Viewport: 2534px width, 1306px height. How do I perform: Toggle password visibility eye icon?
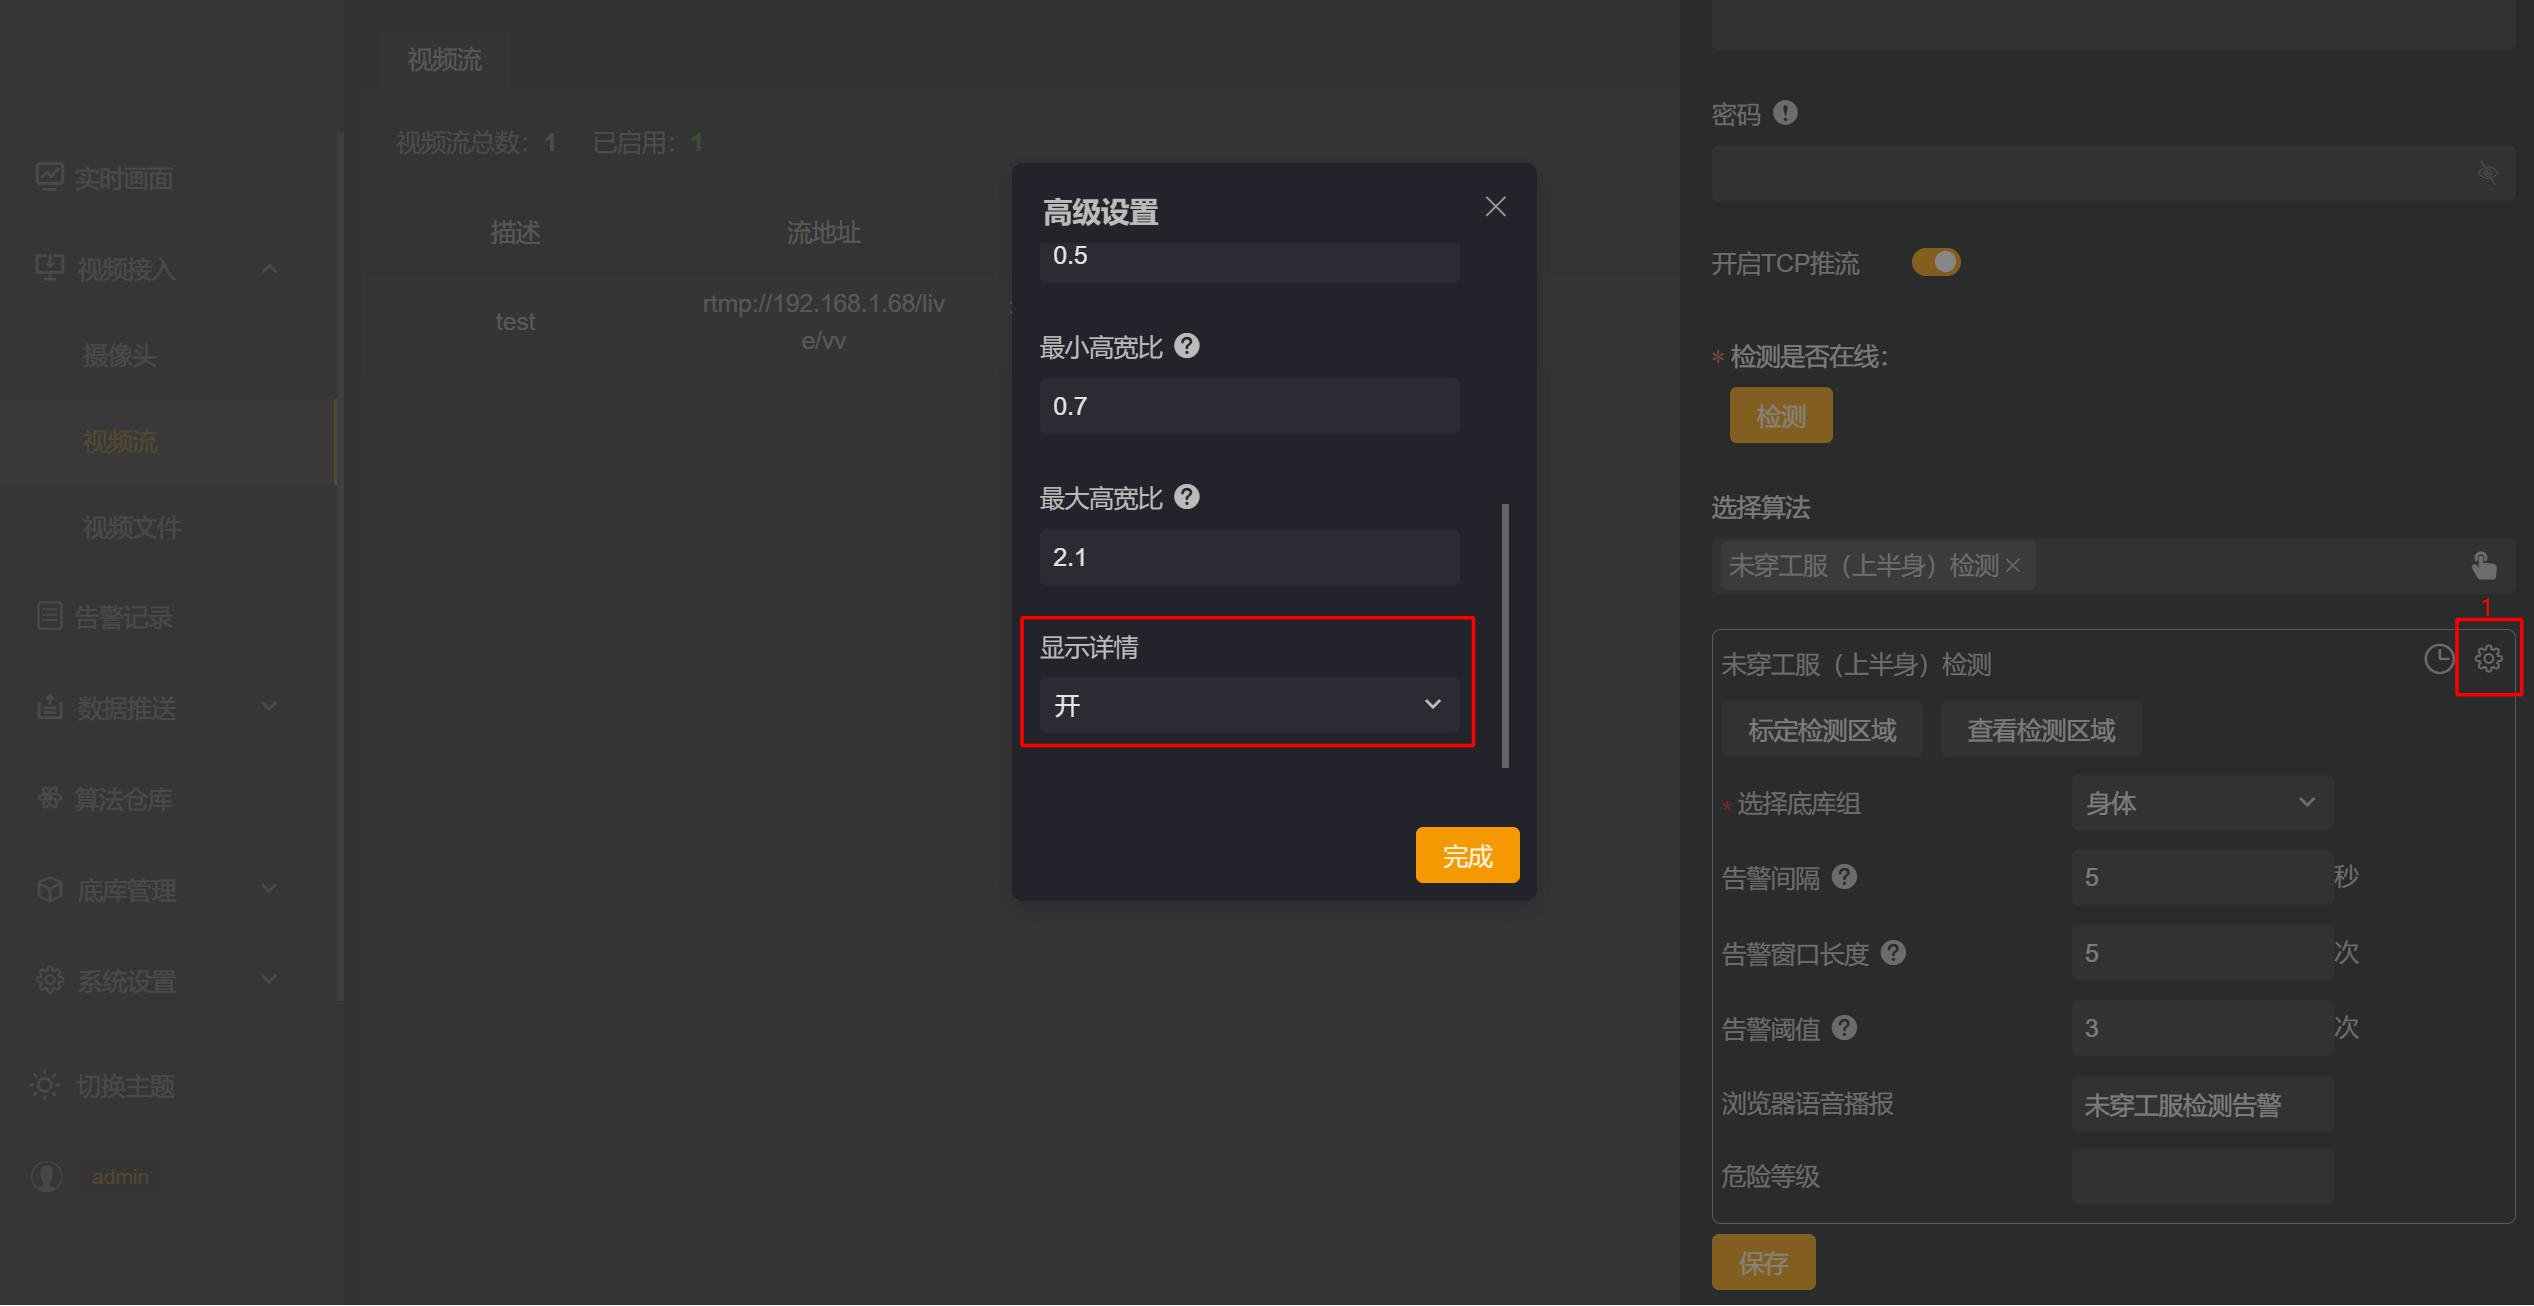[x=2487, y=174]
